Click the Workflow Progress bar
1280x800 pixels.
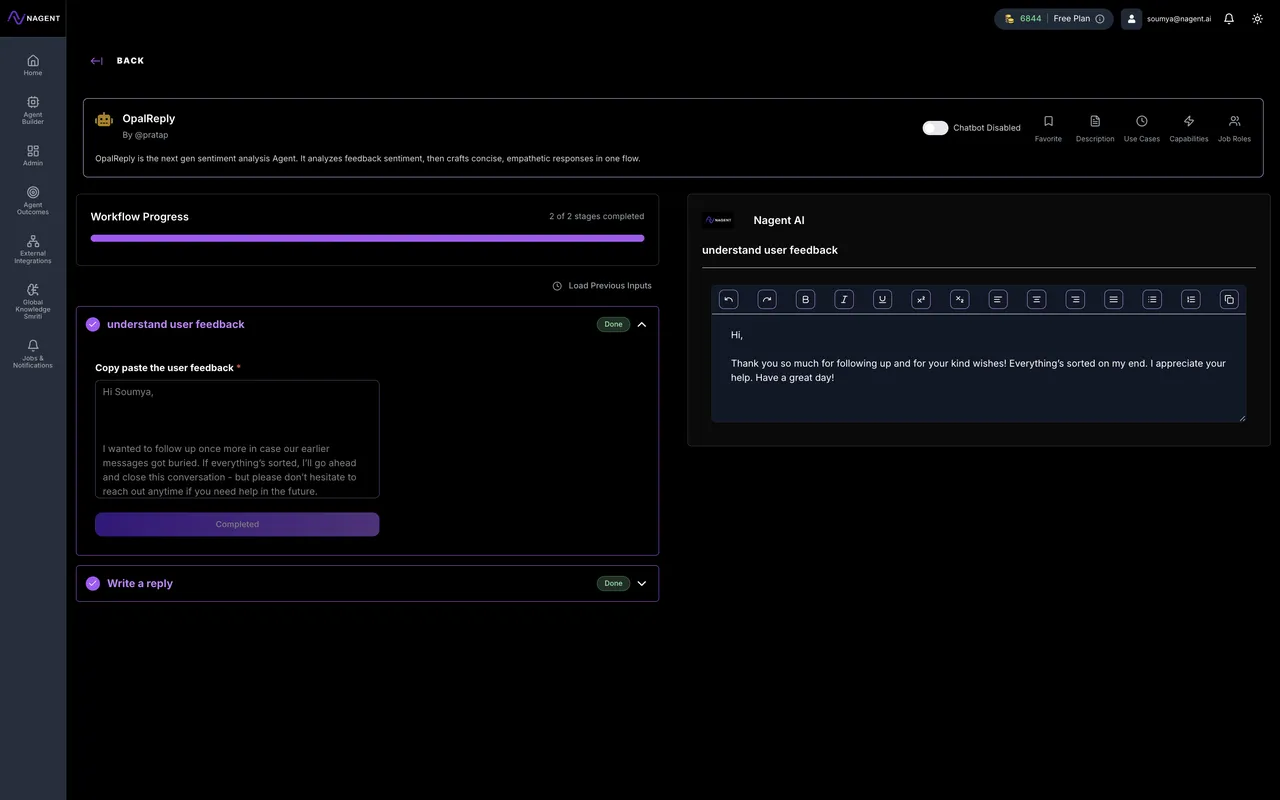[x=367, y=238]
